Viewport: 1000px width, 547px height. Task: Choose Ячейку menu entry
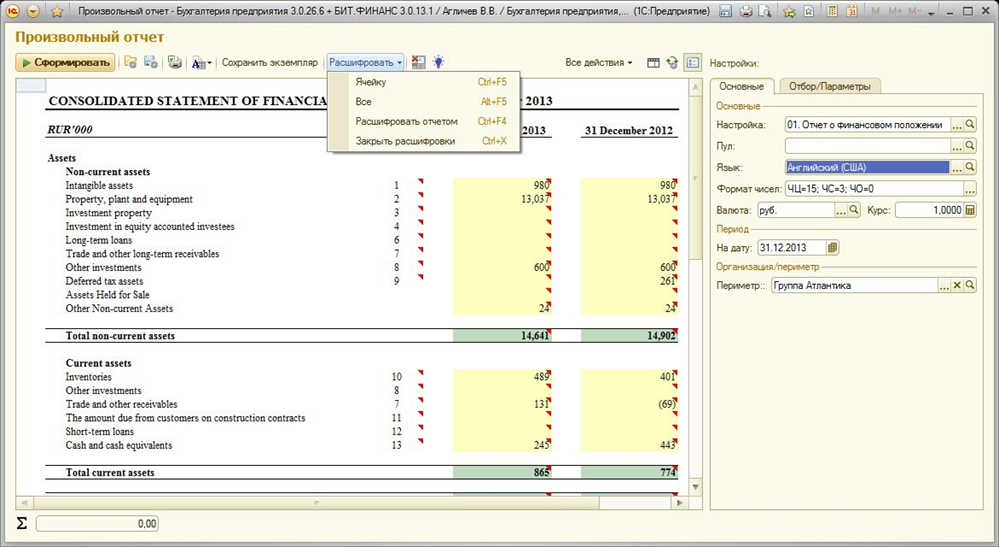[x=424, y=82]
